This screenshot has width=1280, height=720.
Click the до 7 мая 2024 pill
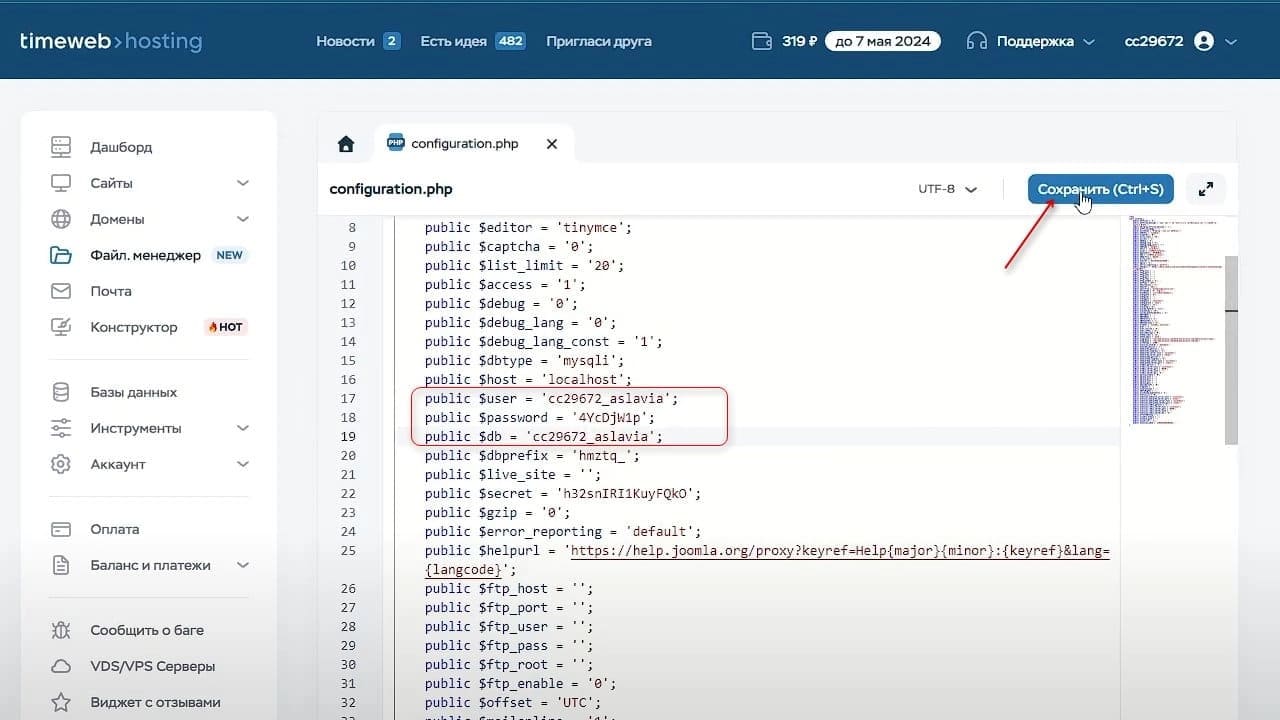click(882, 41)
